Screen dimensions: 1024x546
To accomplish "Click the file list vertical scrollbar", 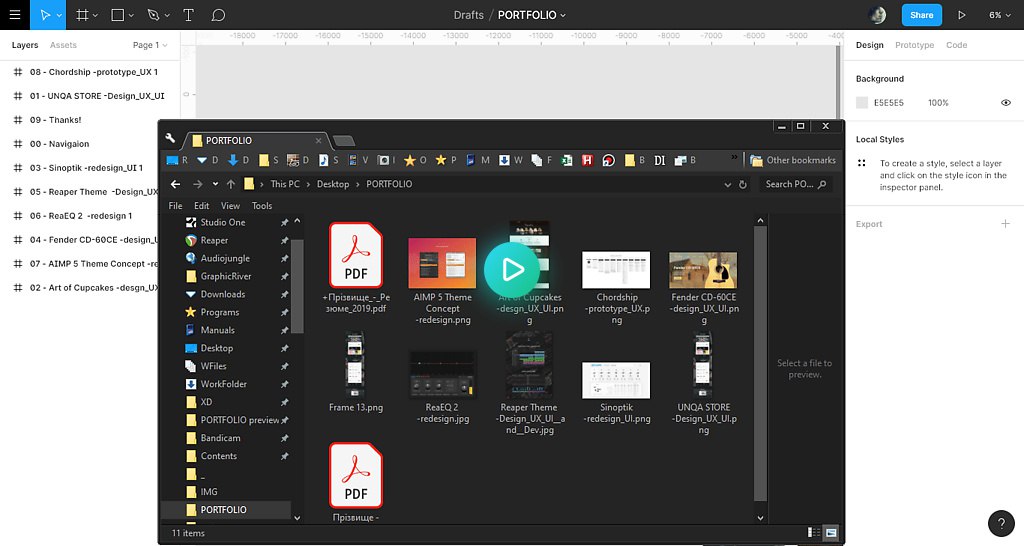I will pos(760,366).
